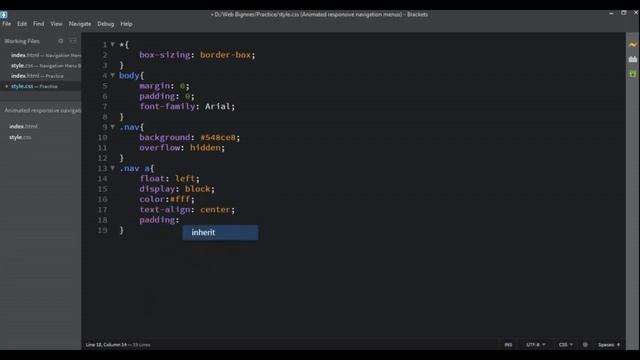Open index.html — Navigation Menu working file
Viewport: 640px width, 360px height.
pos(46,55)
